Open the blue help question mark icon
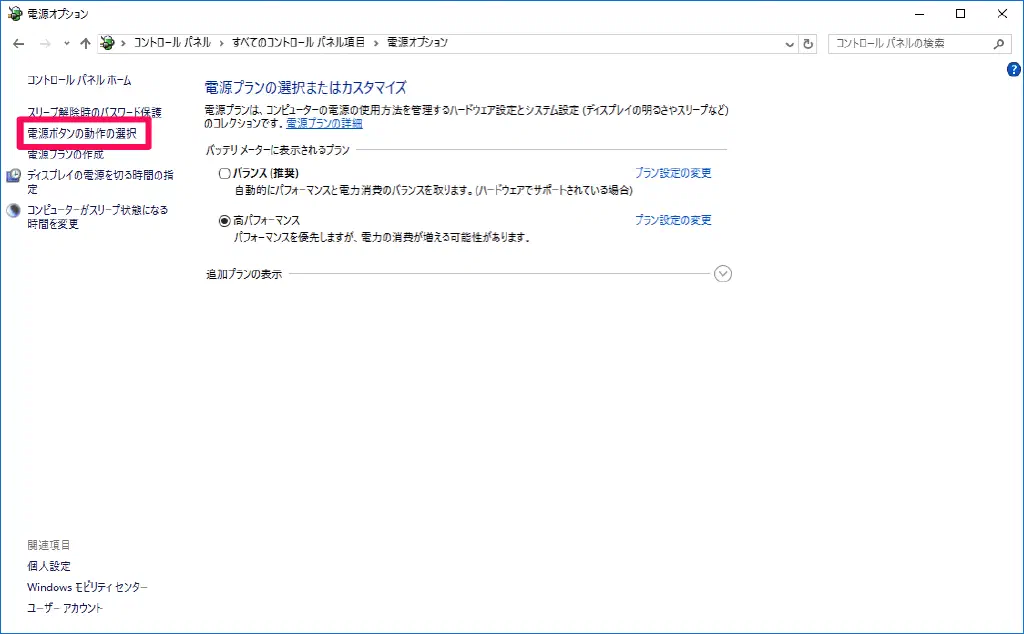The width and height of the screenshot is (1024, 634). click(1013, 70)
